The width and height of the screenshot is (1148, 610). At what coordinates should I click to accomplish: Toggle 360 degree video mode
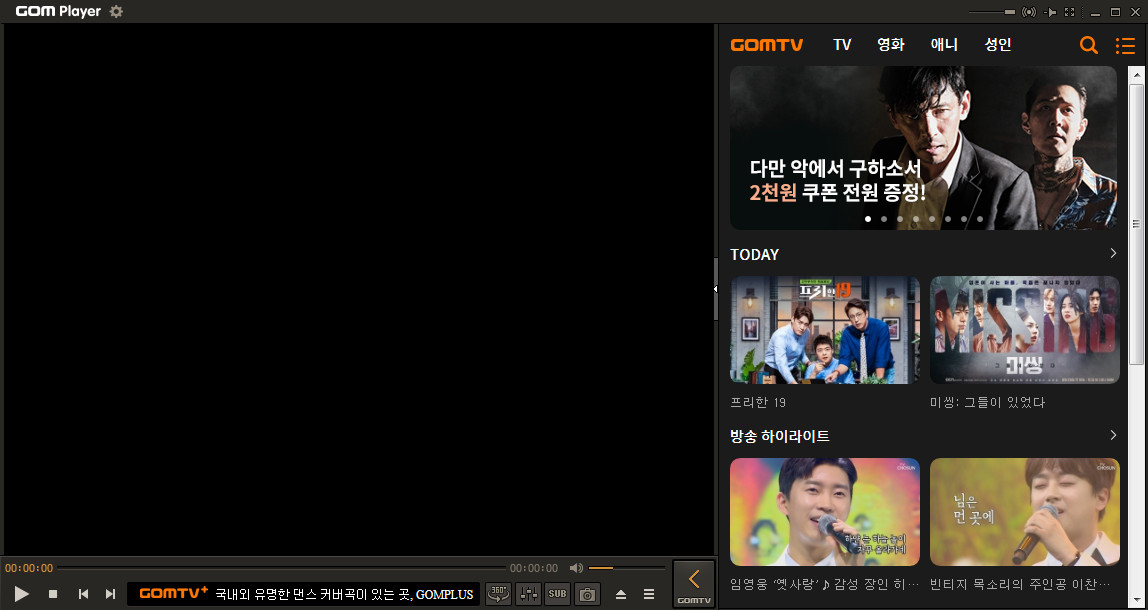coord(499,594)
